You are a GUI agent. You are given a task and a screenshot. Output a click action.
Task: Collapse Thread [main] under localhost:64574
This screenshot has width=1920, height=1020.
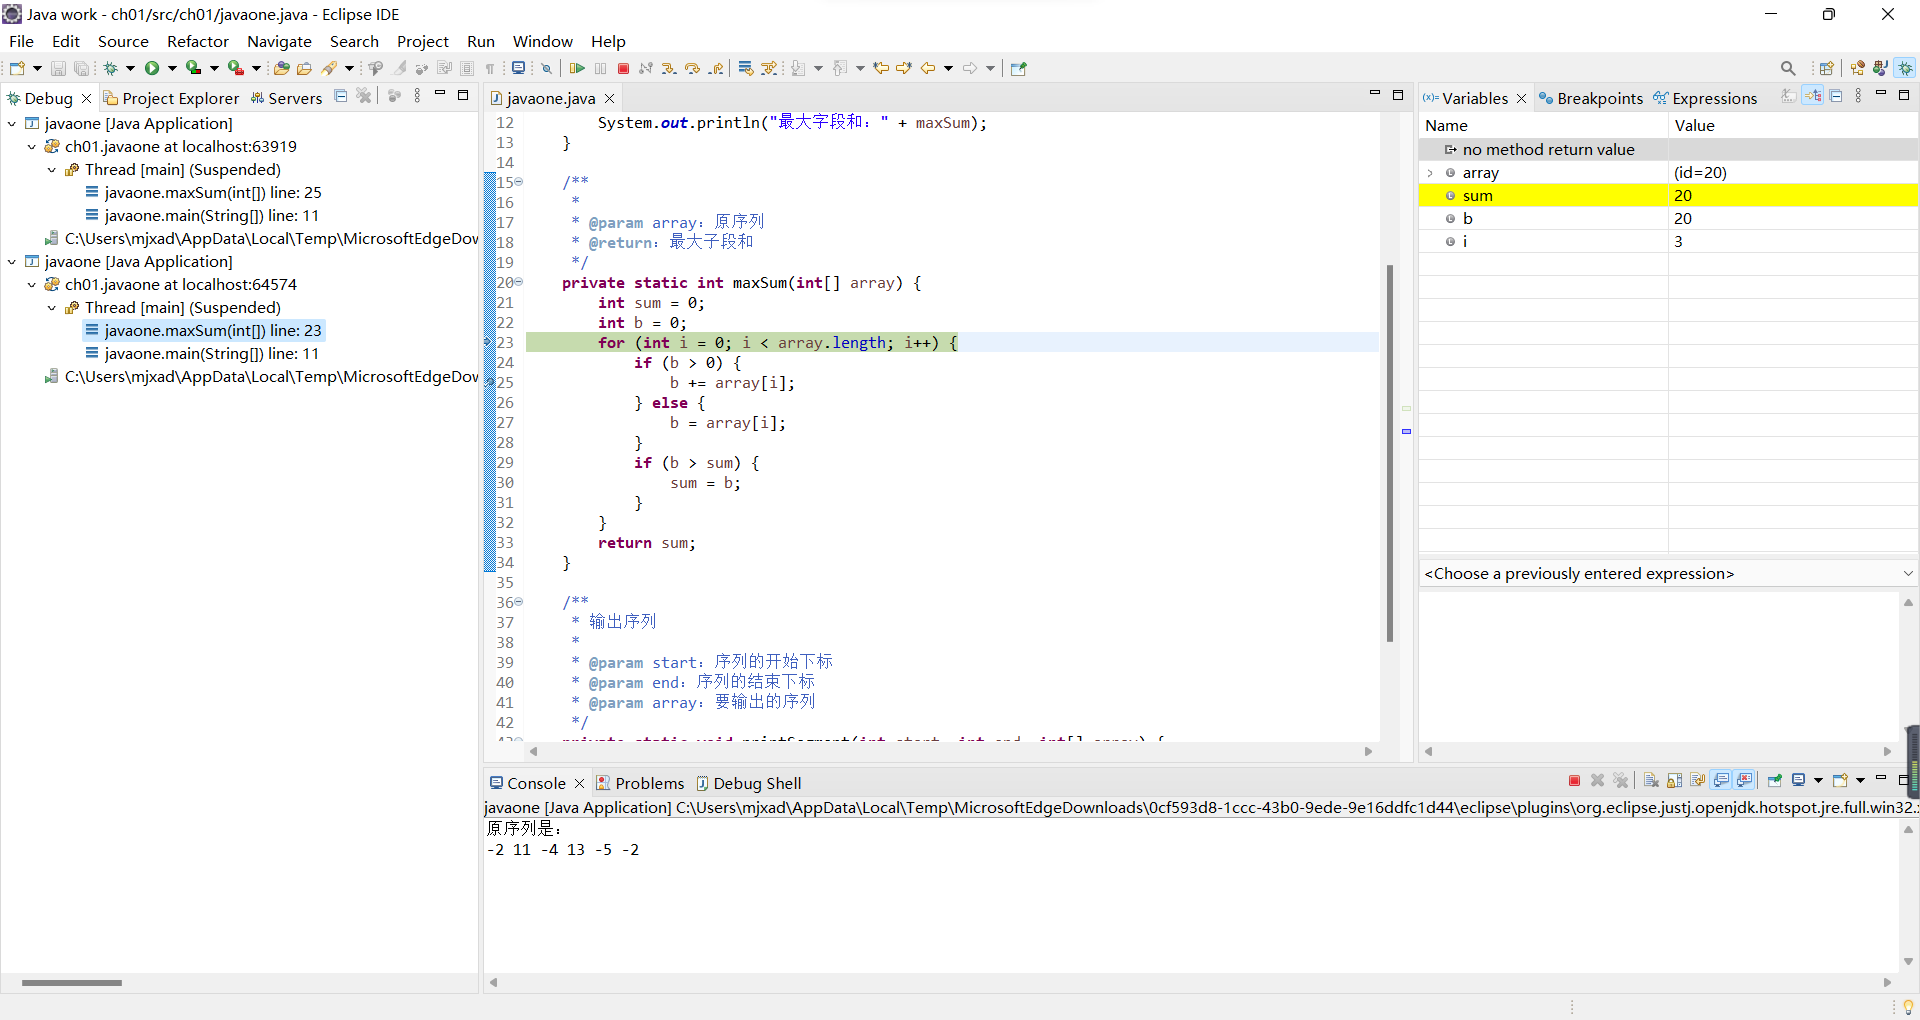(52, 308)
